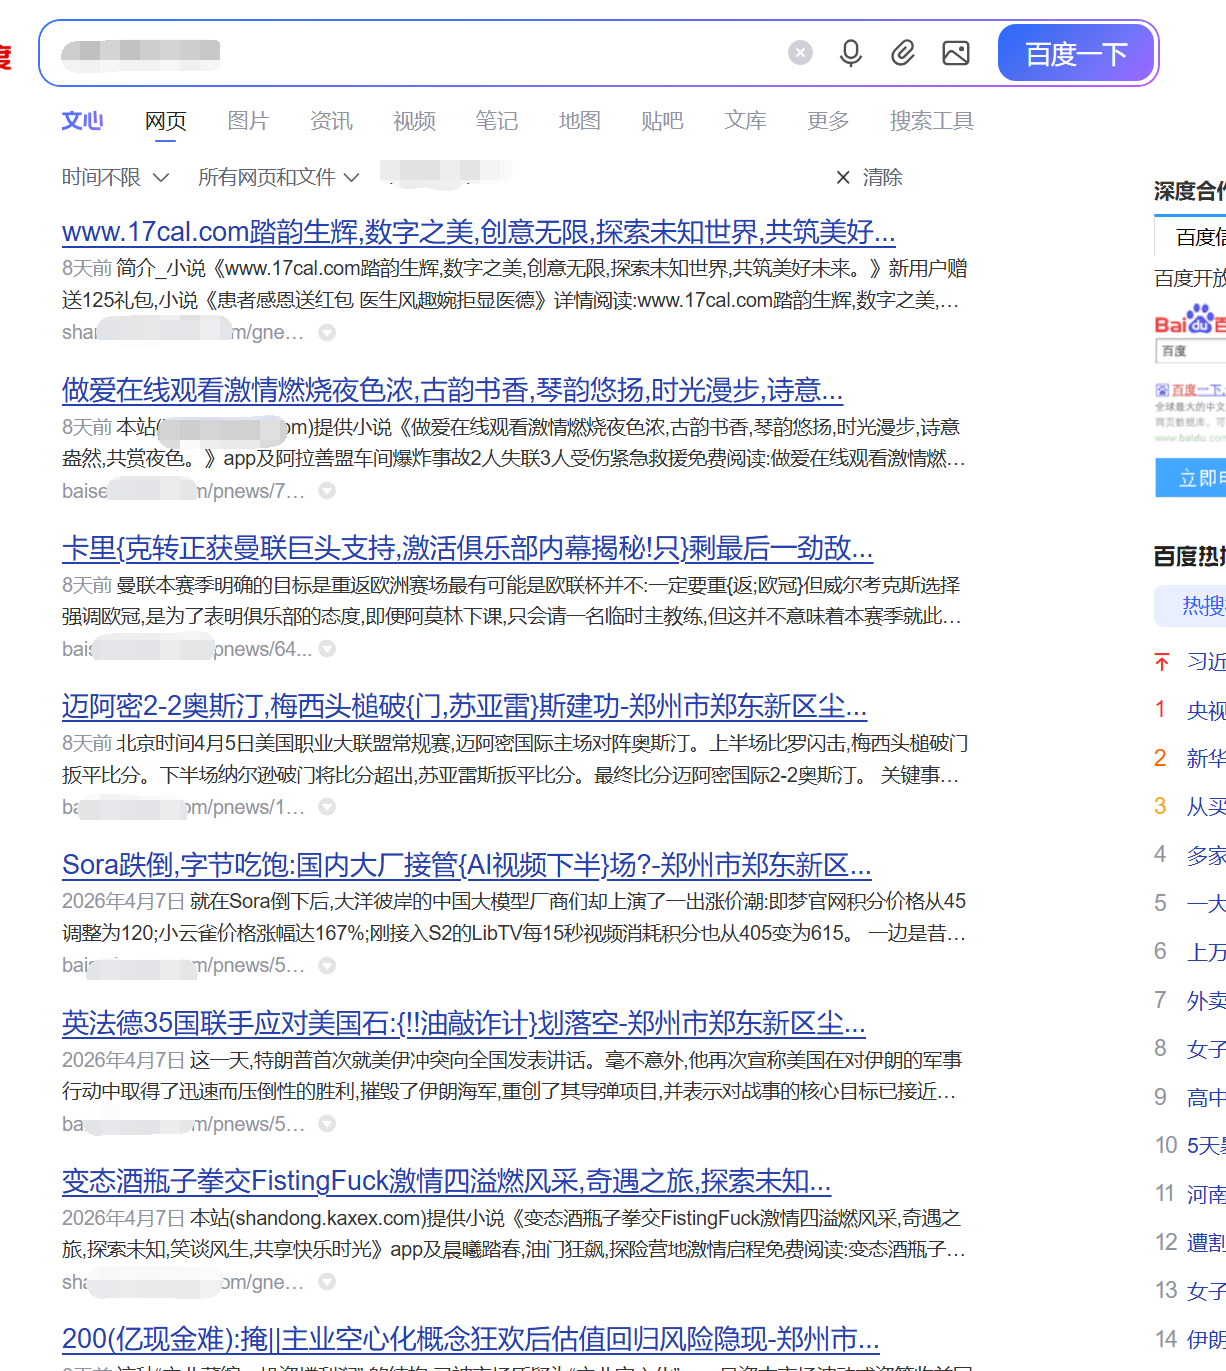Click 清除 to clear search filters
Image resolution: width=1226 pixels, height=1371 pixels.
click(x=869, y=177)
